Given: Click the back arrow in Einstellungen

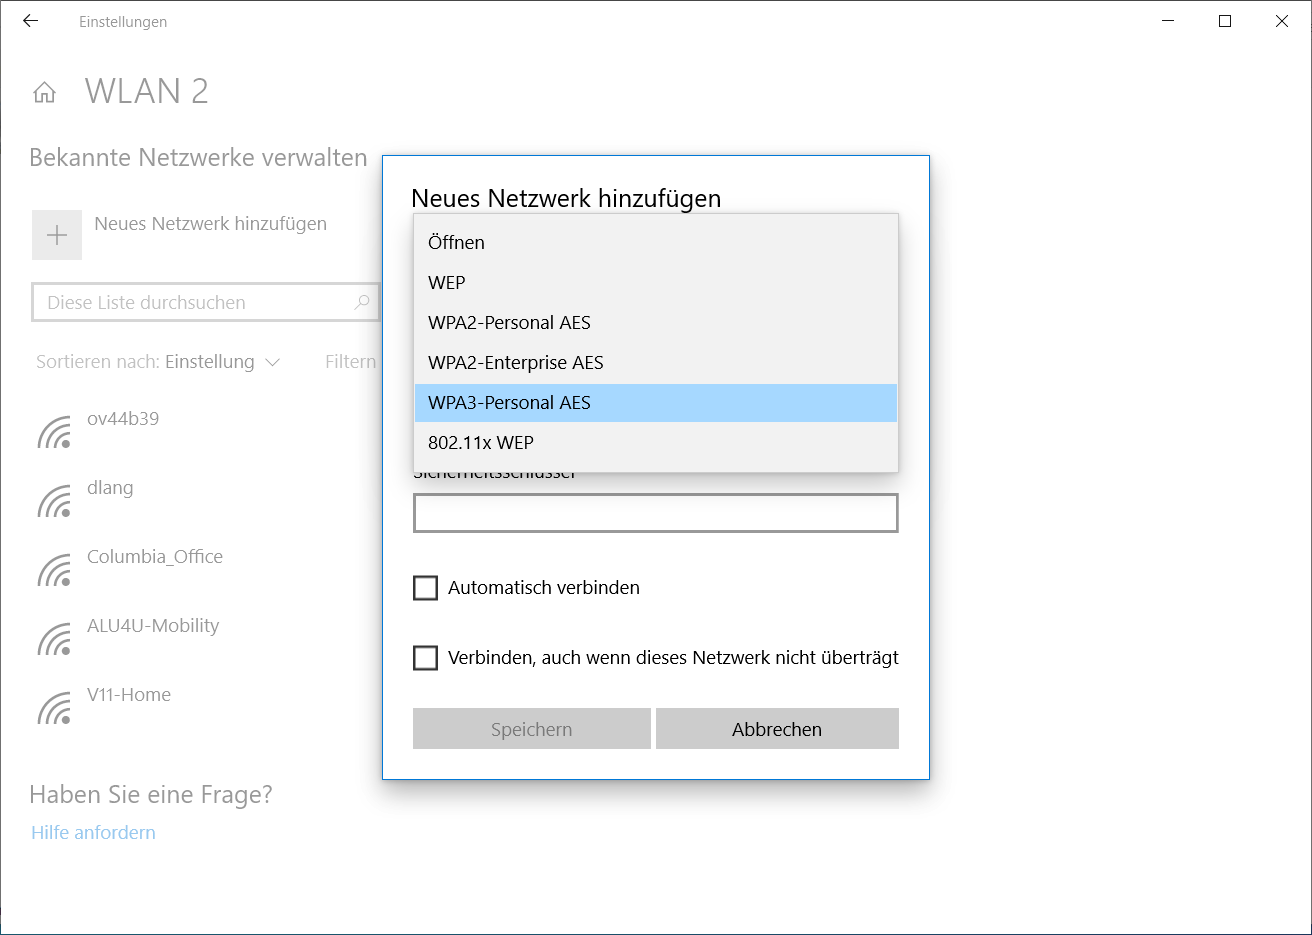Looking at the screenshot, I should pyautogui.click(x=31, y=21).
